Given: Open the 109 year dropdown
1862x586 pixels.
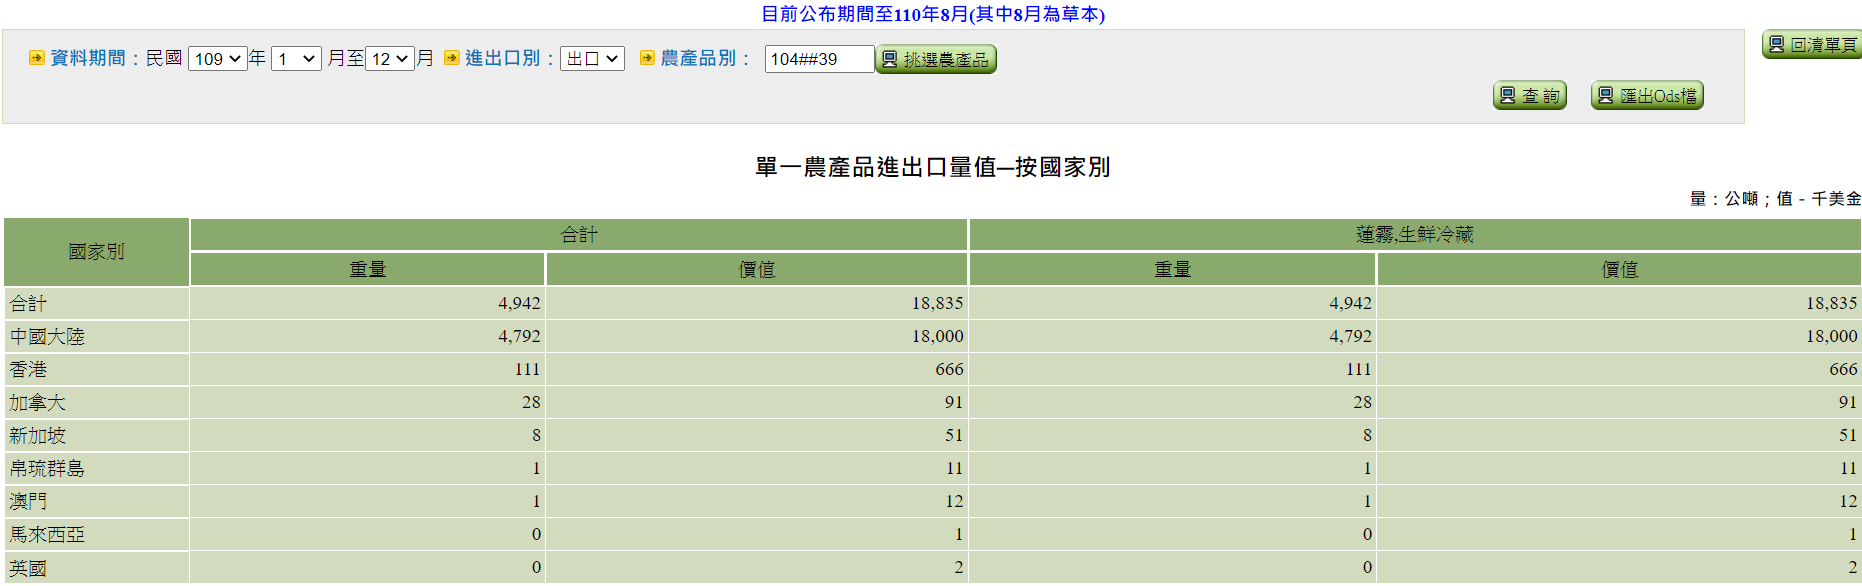Looking at the screenshot, I should pyautogui.click(x=217, y=59).
